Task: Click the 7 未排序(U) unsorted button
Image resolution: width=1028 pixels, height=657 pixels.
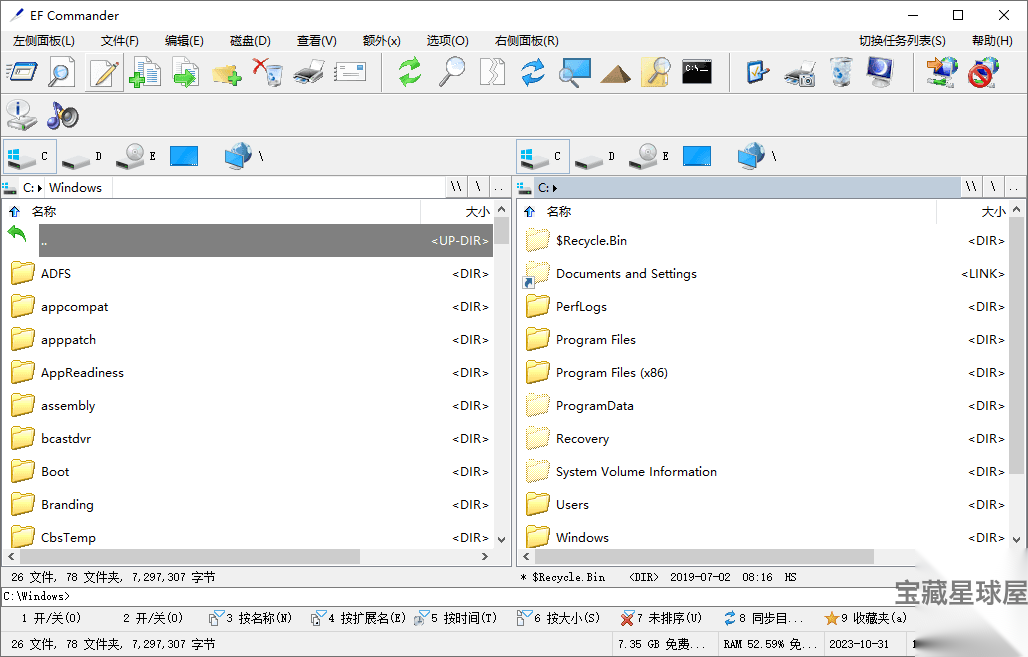Action: tap(661, 618)
